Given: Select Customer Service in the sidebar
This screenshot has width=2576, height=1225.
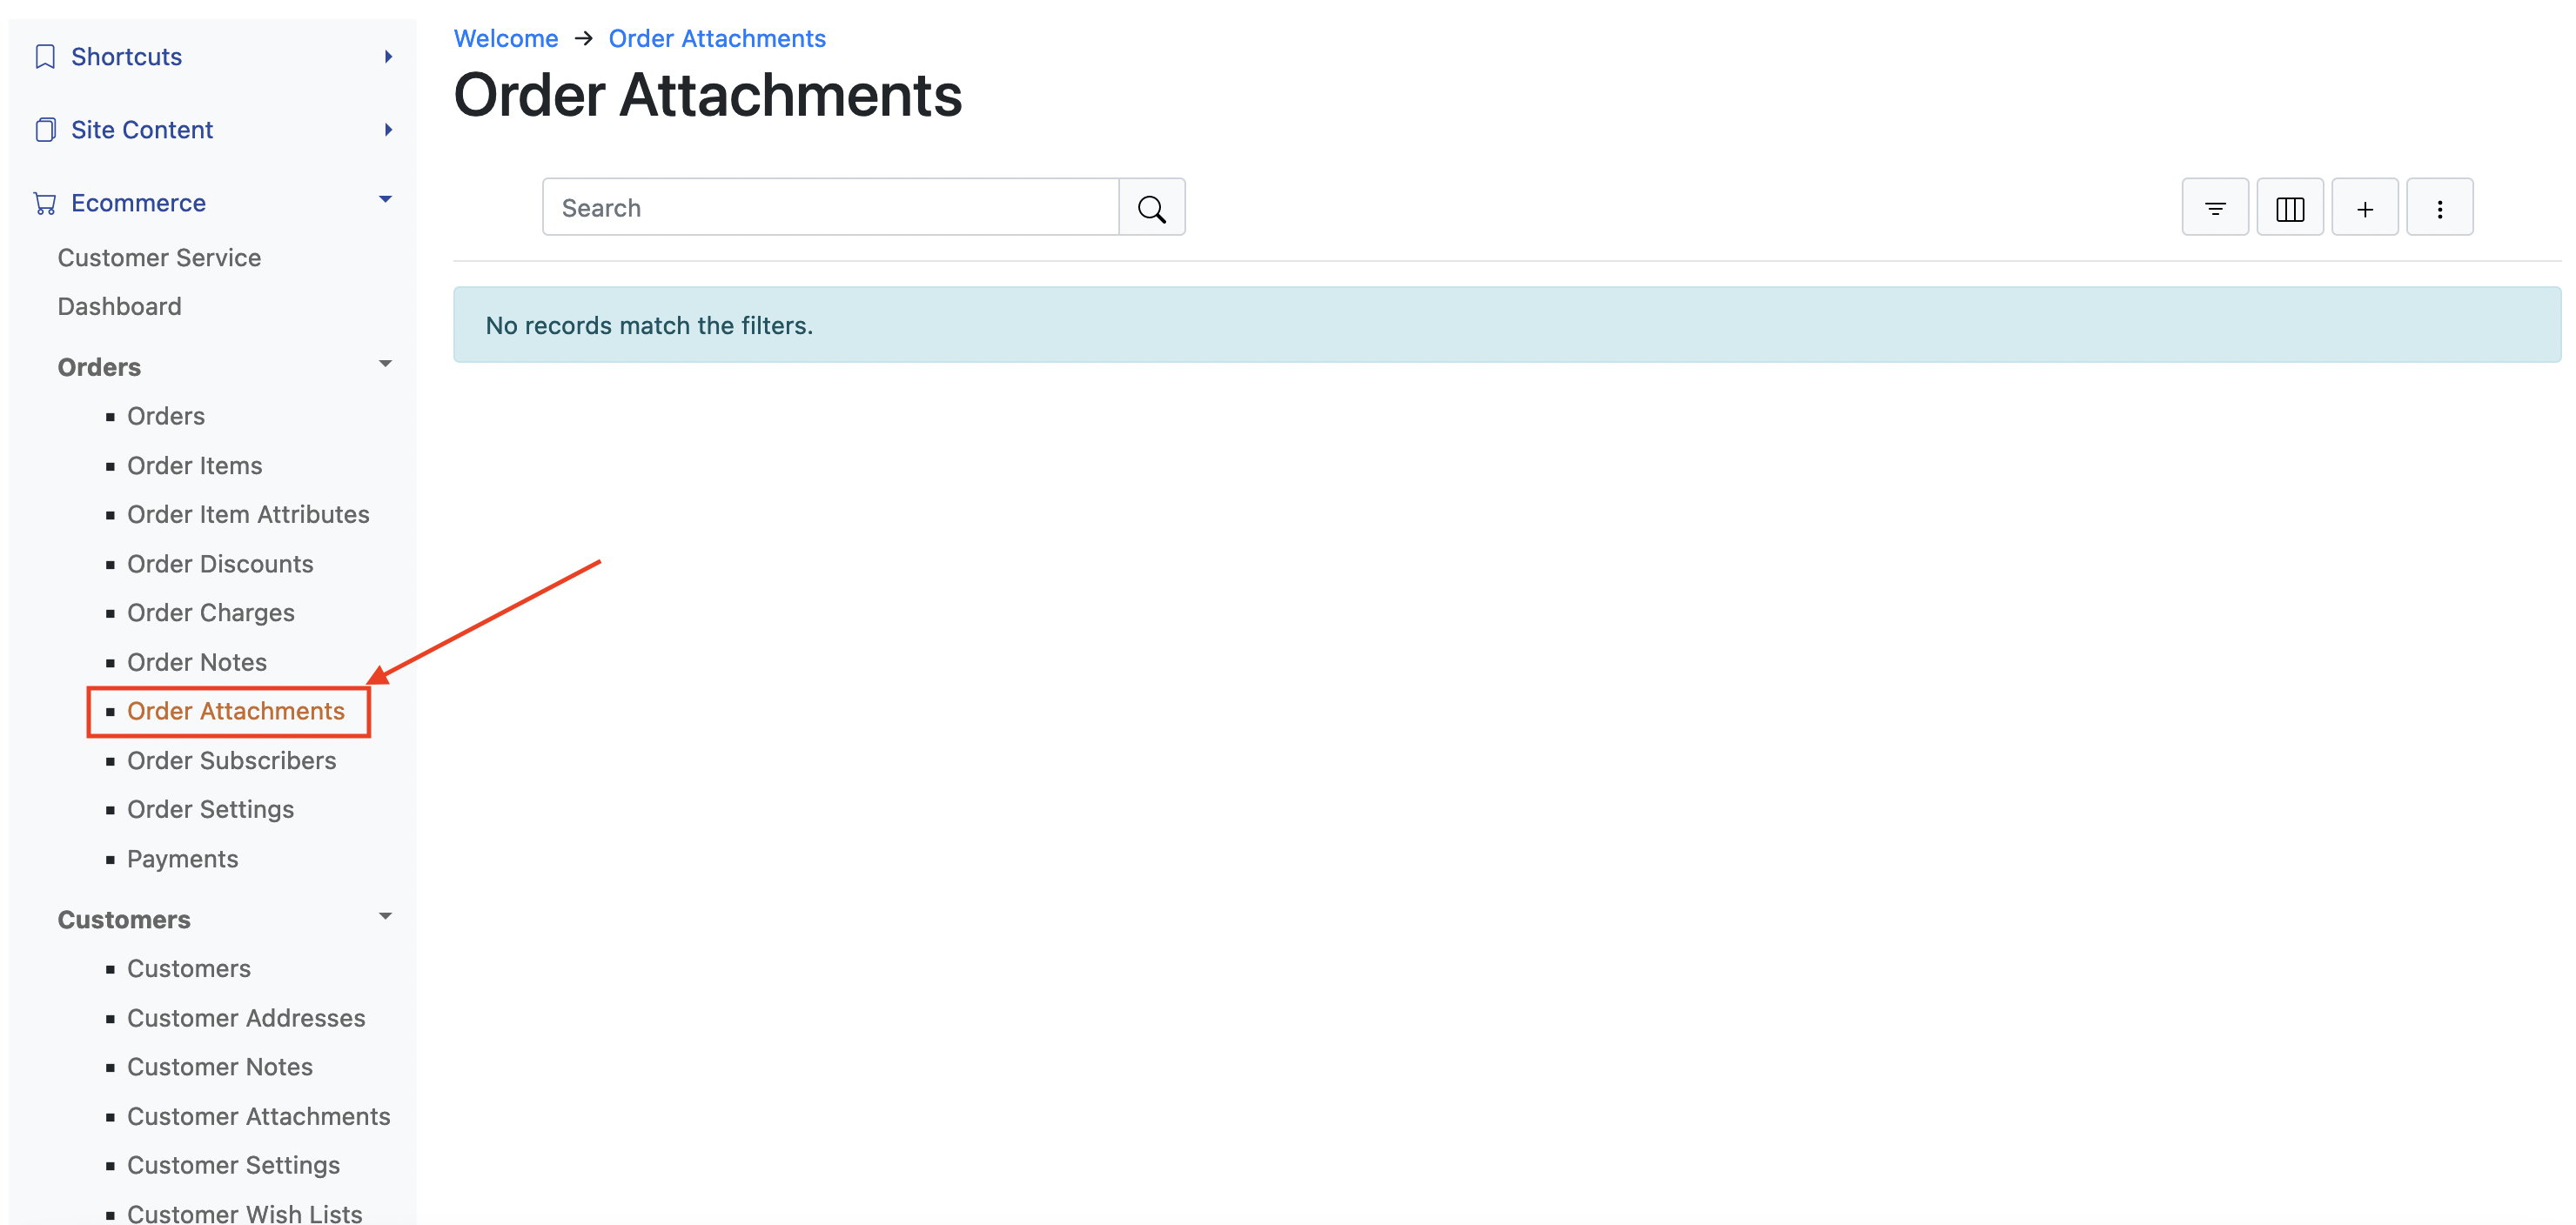Looking at the screenshot, I should coord(159,257).
